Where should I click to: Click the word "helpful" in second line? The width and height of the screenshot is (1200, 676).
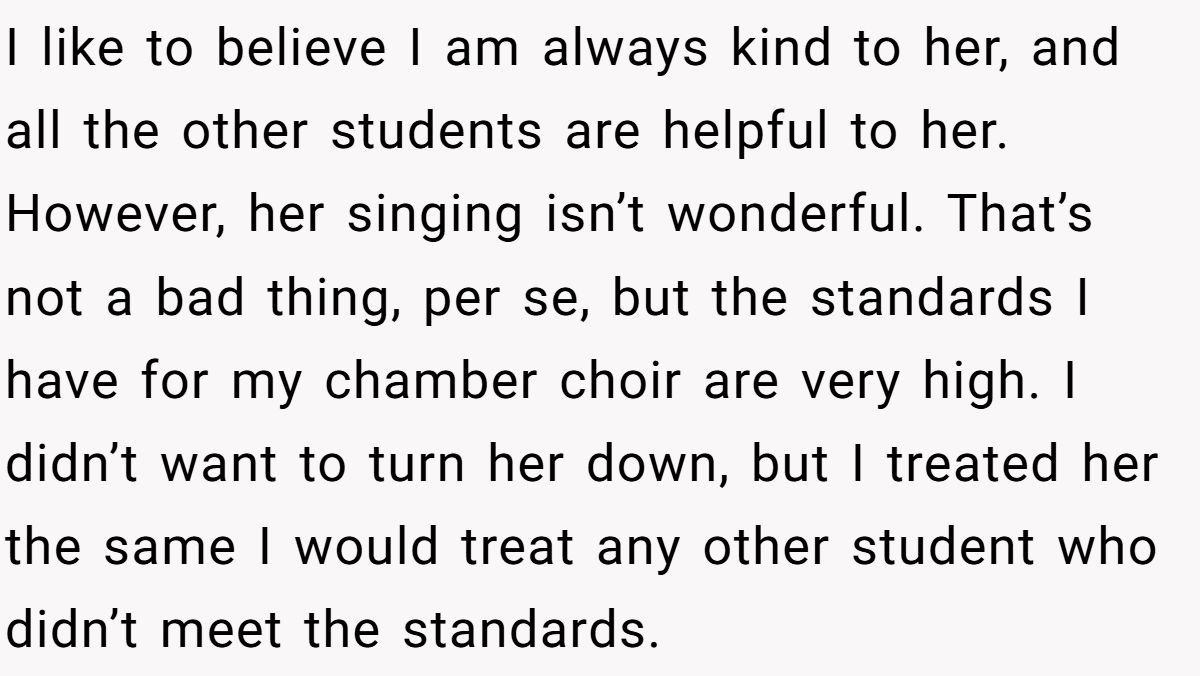[x=744, y=133]
